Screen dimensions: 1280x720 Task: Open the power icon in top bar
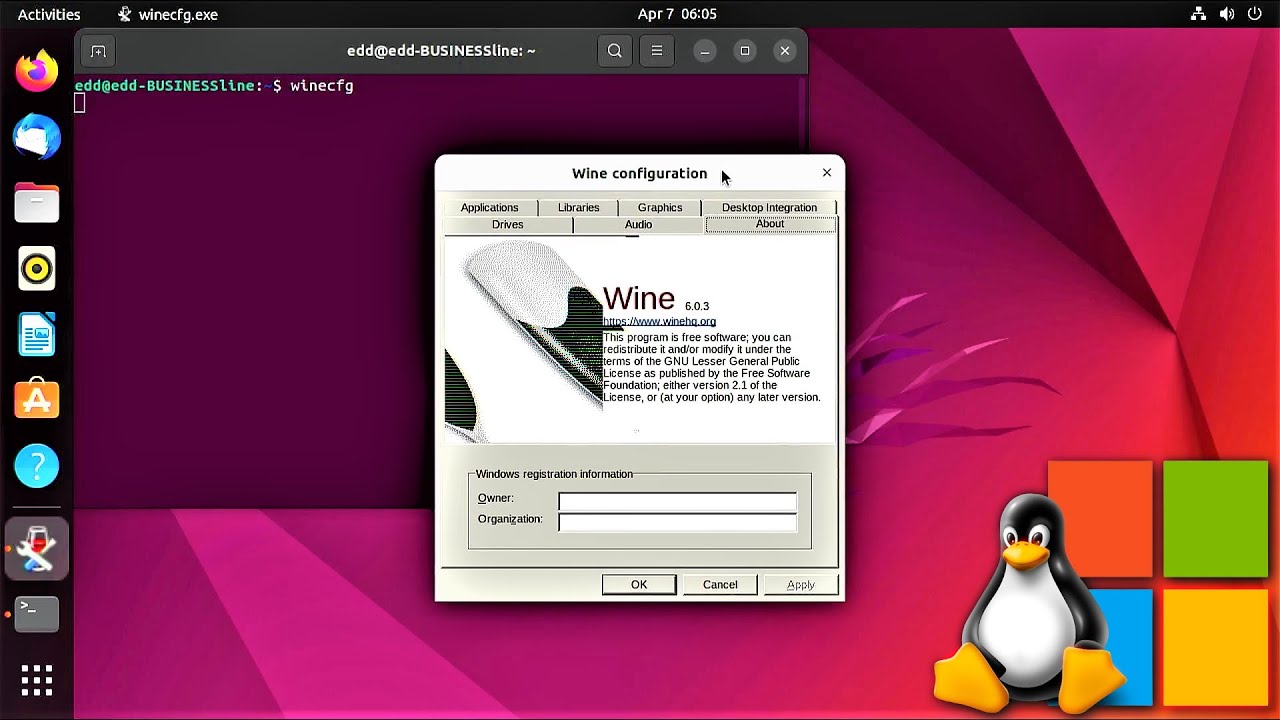point(1255,14)
